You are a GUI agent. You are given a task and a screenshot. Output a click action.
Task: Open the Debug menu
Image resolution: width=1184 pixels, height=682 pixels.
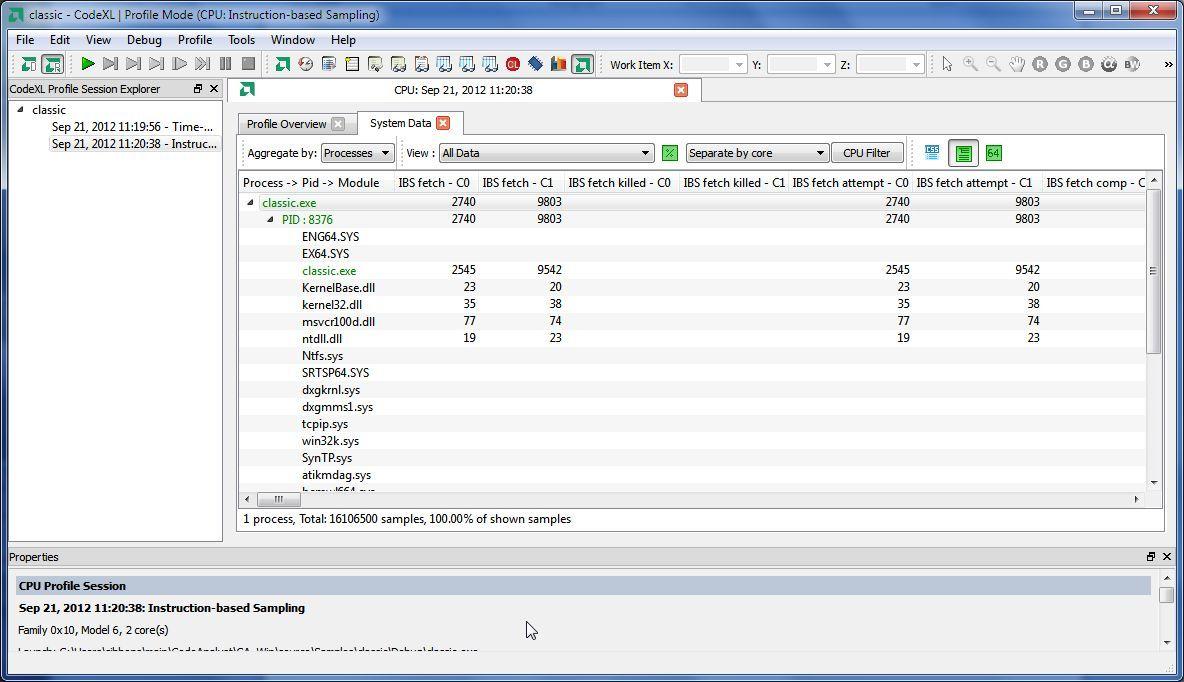click(x=144, y=40)
